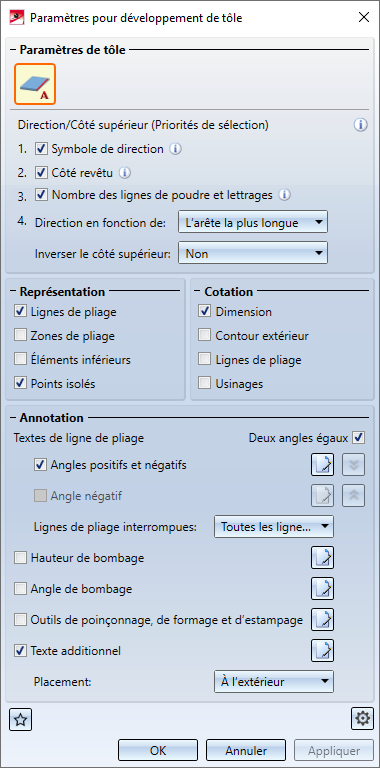Image resolution: width=380 pixels, height=768 pixels.
Task: Open Lignes de pliage interrompues dropdown
Action: click(274, 527)
